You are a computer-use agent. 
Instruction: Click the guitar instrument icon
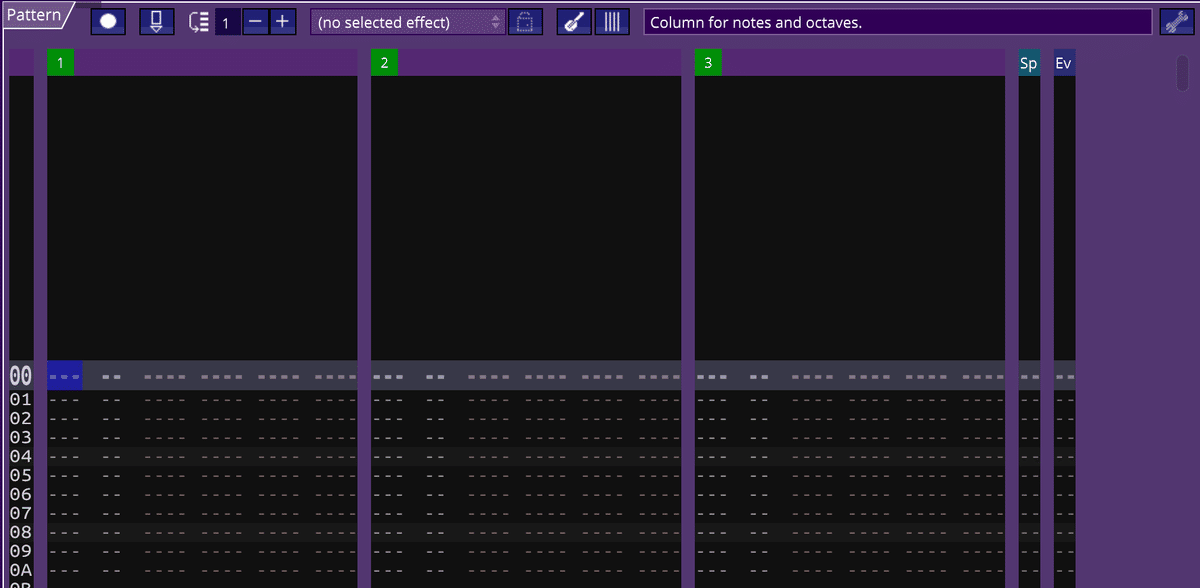coord(574,22)
